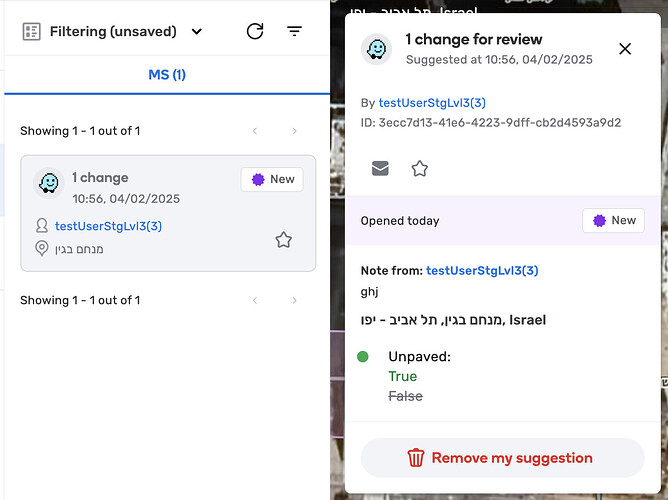
Task: Click the refresh icon in the list header
Action: click(x=255, y=31)
